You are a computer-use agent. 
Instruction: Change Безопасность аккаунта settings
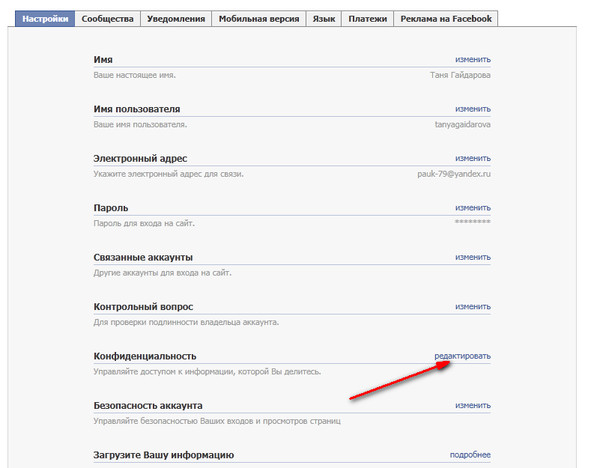[473, 405]
